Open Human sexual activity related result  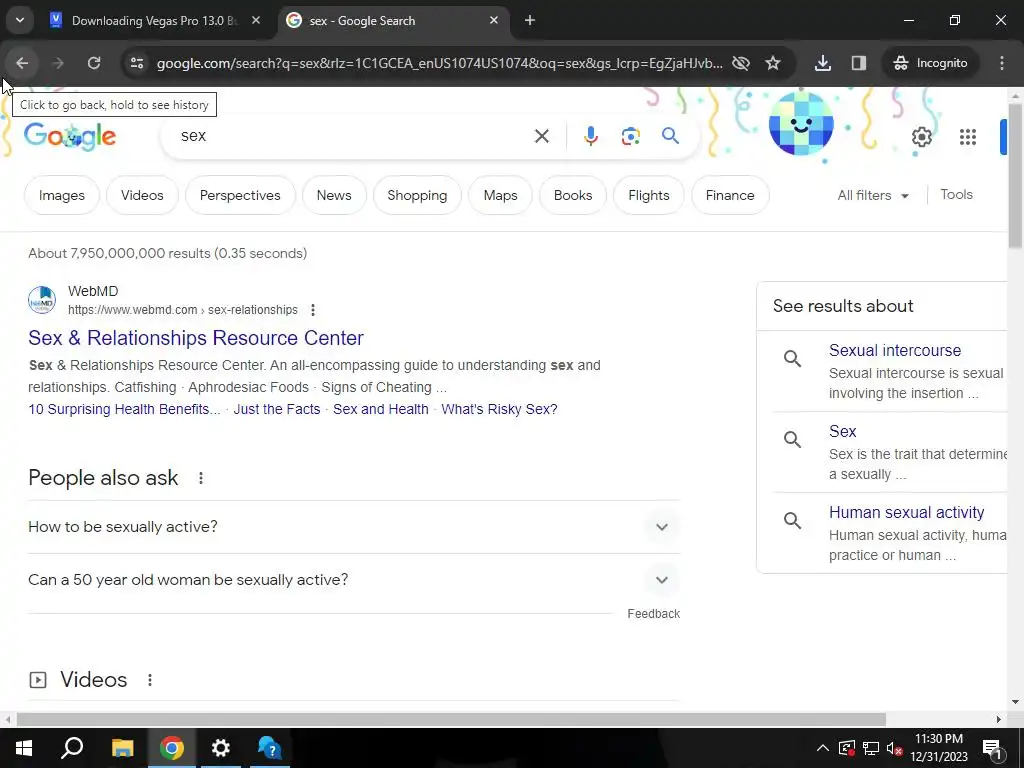906,513
